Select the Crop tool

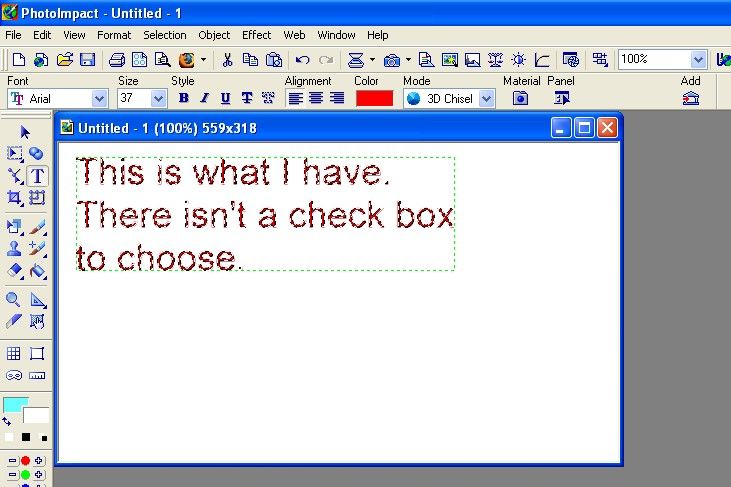point(14,198)
